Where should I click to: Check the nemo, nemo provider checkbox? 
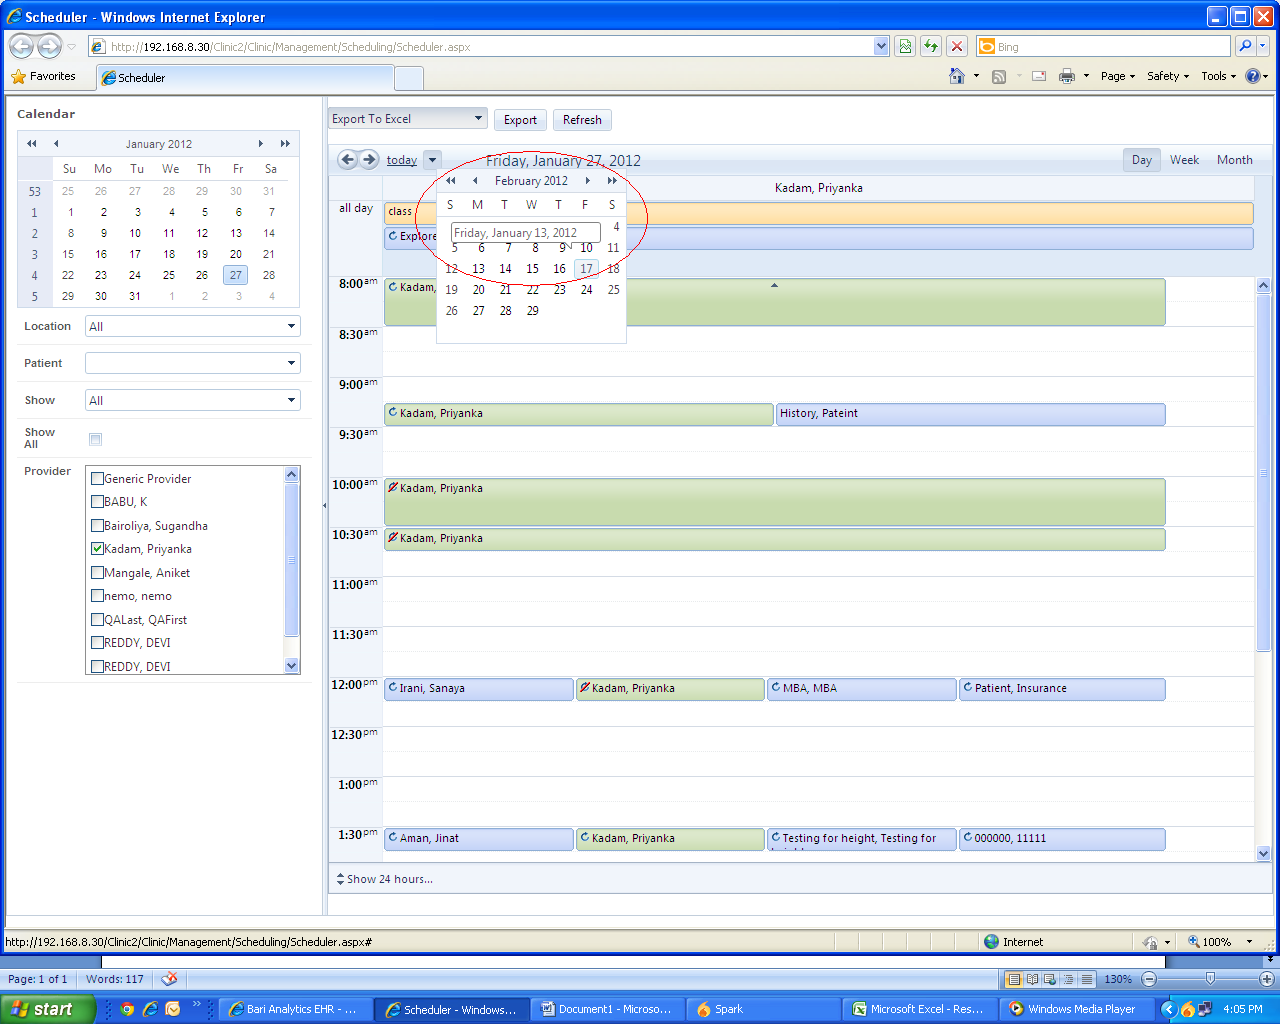pos(97,596)
